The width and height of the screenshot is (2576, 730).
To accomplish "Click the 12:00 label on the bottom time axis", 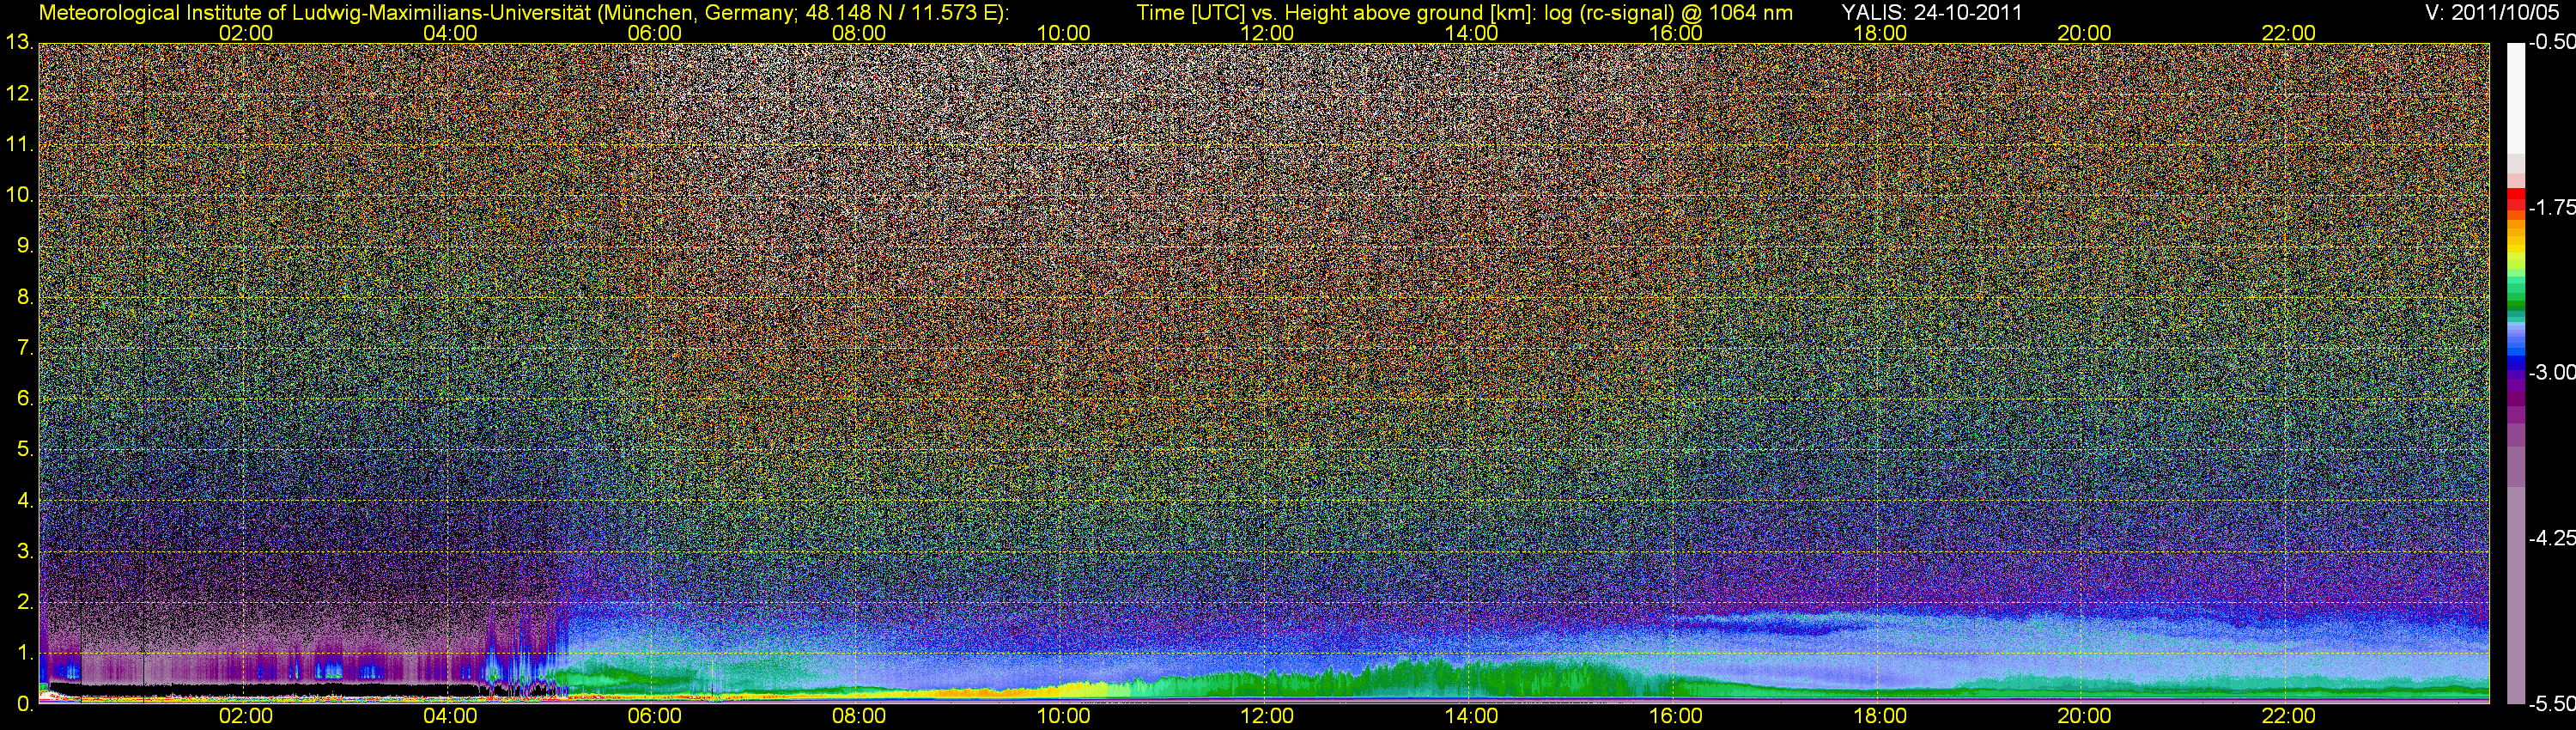I will [1267, 717].
